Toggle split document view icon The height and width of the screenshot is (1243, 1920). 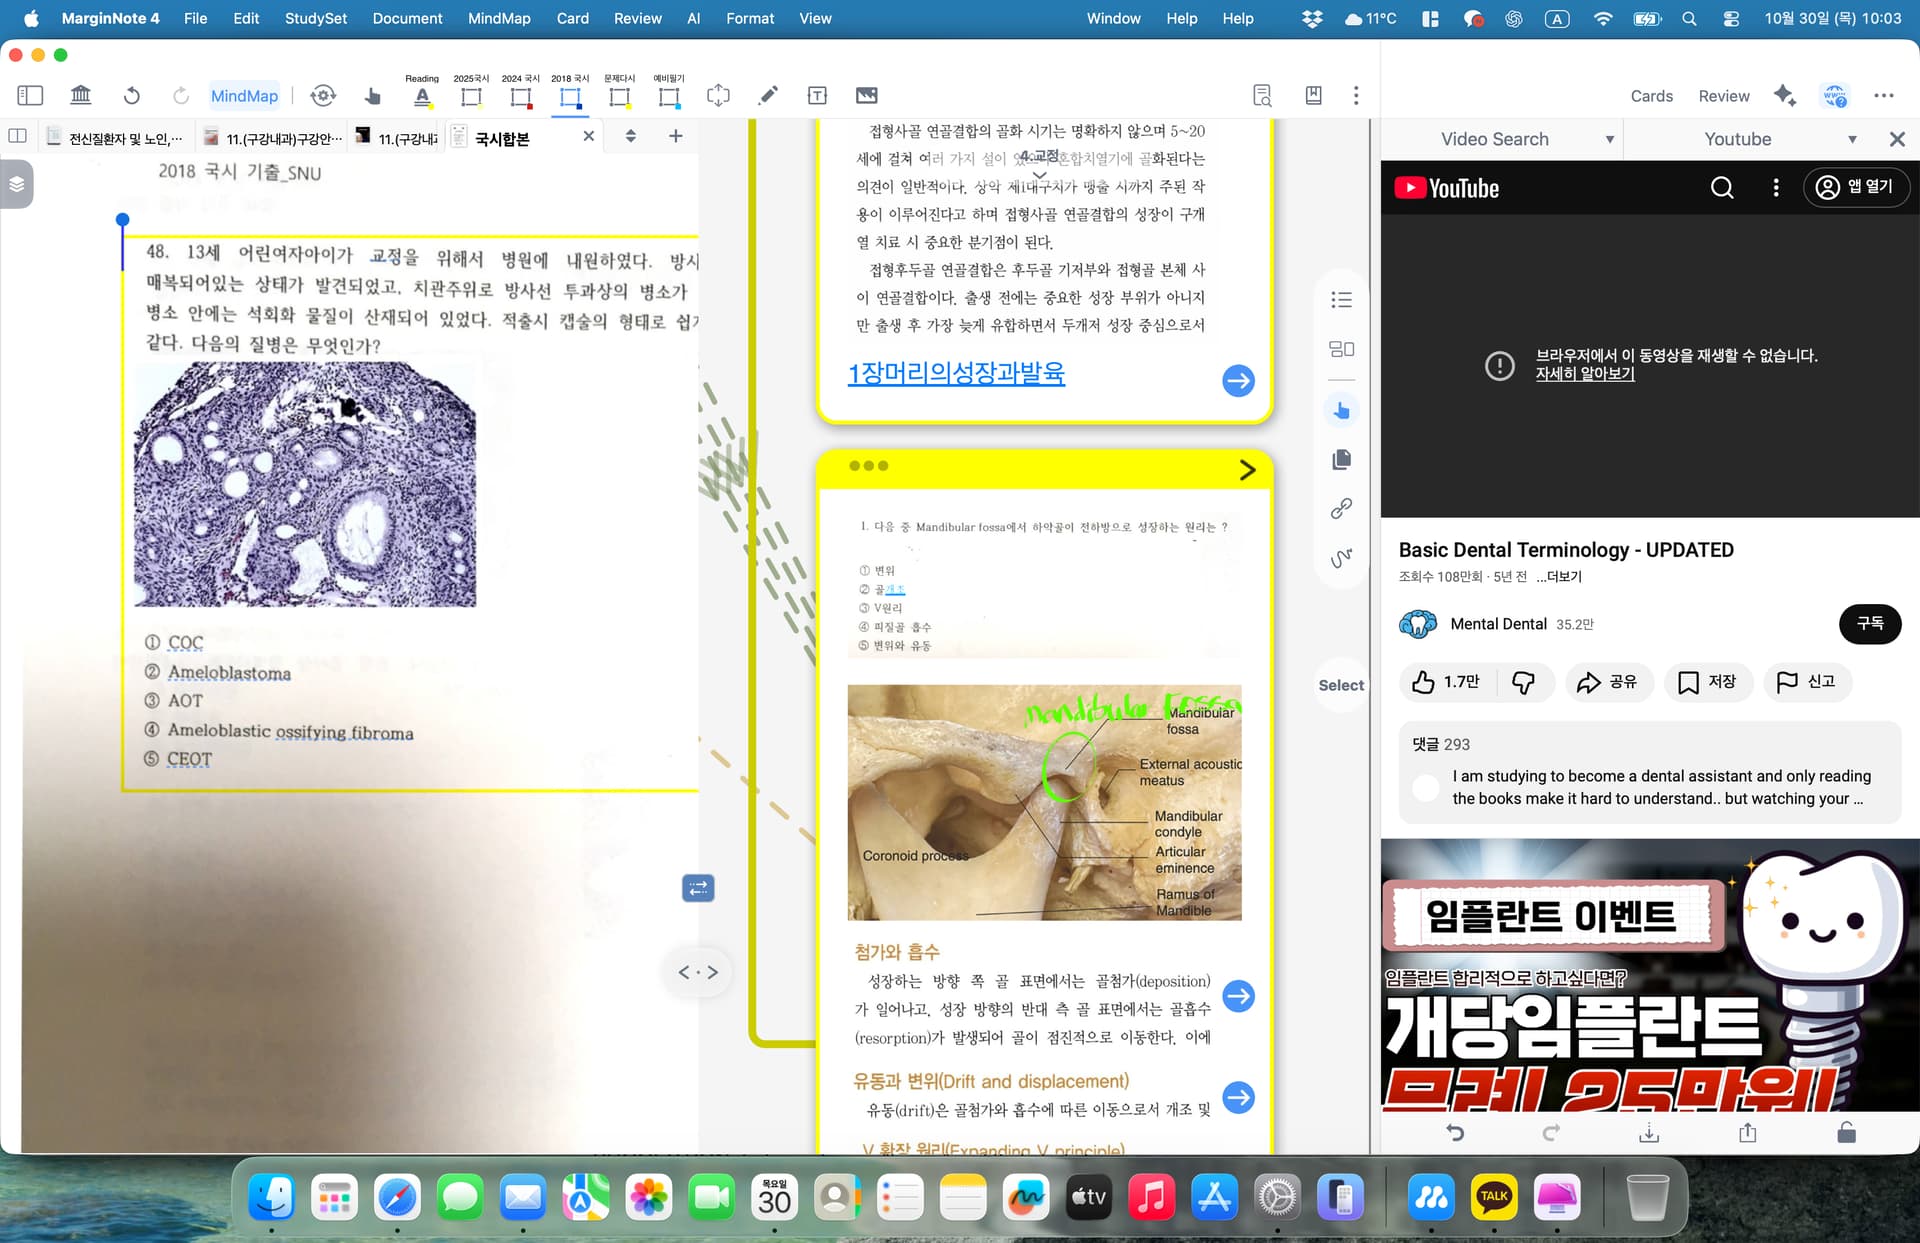pos(17,136)
